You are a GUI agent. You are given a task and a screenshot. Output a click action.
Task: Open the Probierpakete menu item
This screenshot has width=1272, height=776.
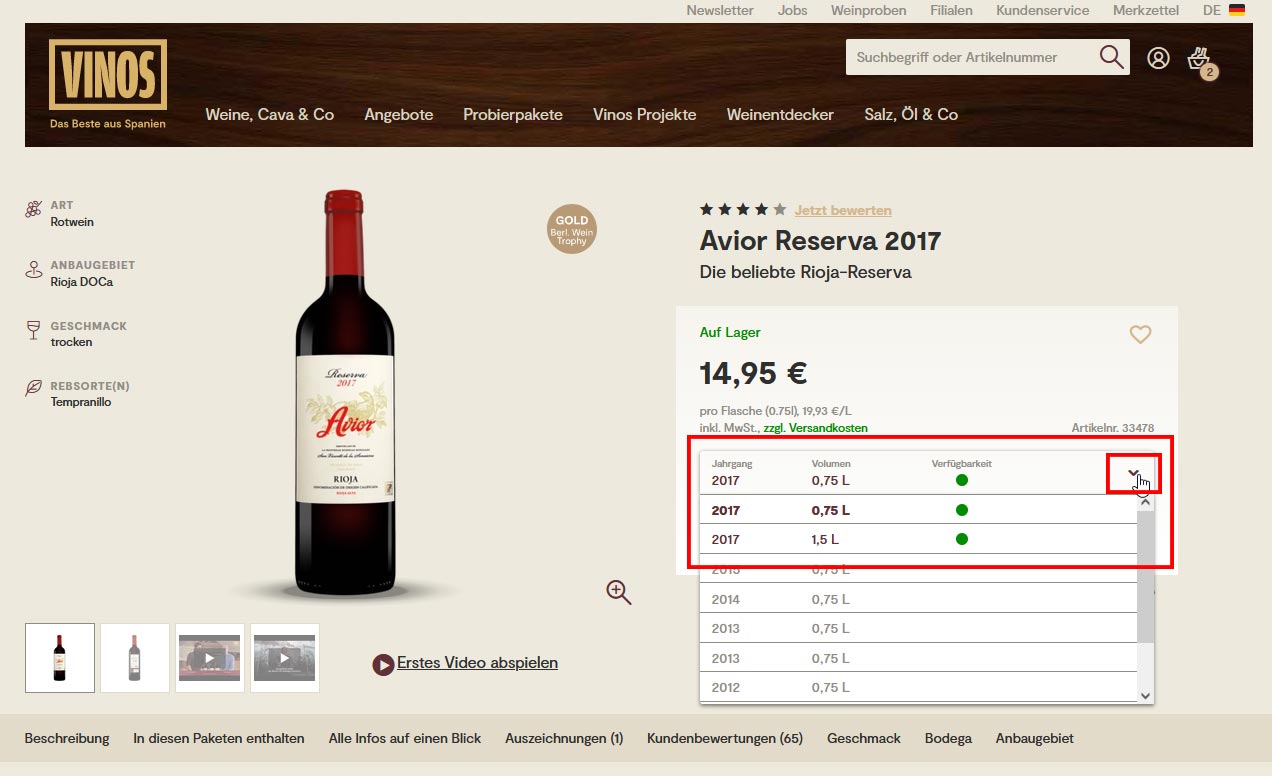click(513, 114)
